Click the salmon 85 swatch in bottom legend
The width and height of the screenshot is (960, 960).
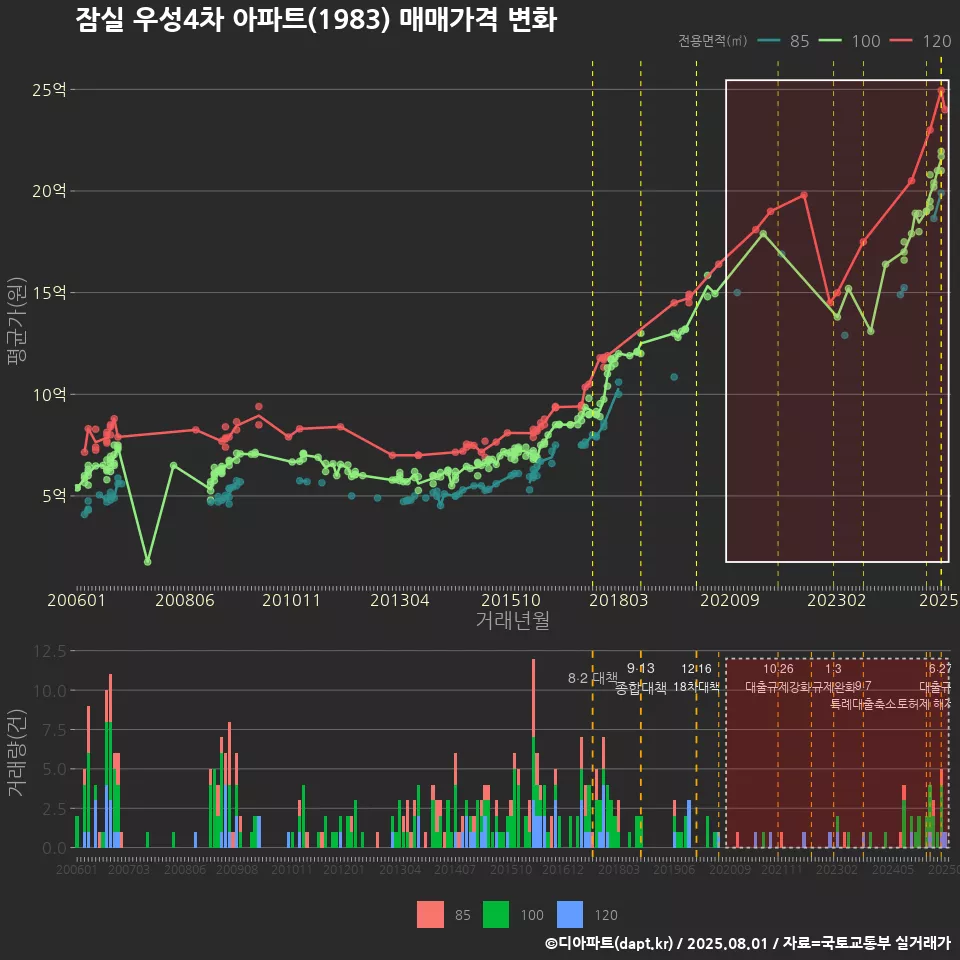point(430,915)
